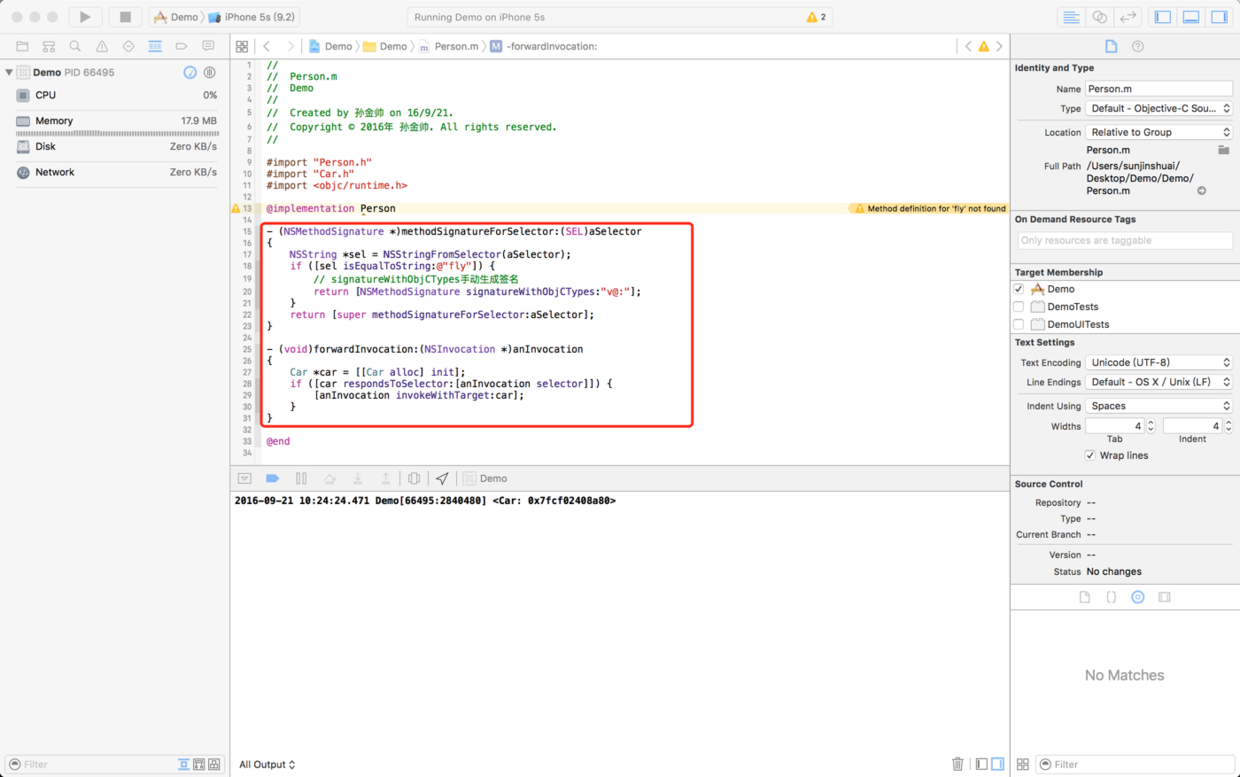
Task: Open the Line Endings dropdown
Action: [x=1159, y=382]
